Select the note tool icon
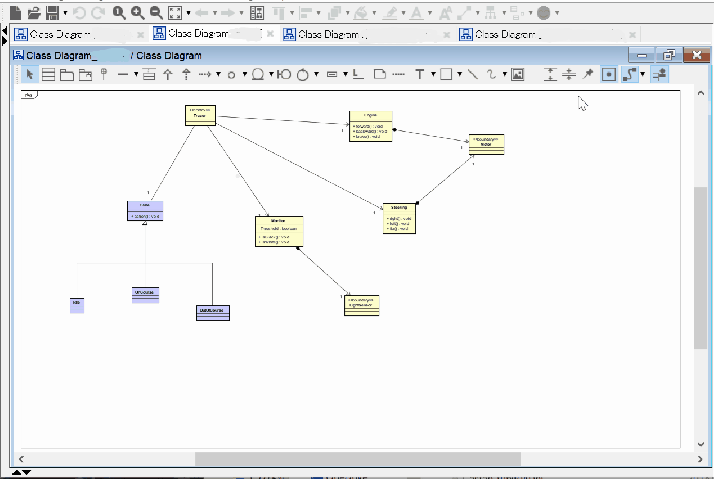The height and width of the screenshot is (479, 714). tap(379, 74)
